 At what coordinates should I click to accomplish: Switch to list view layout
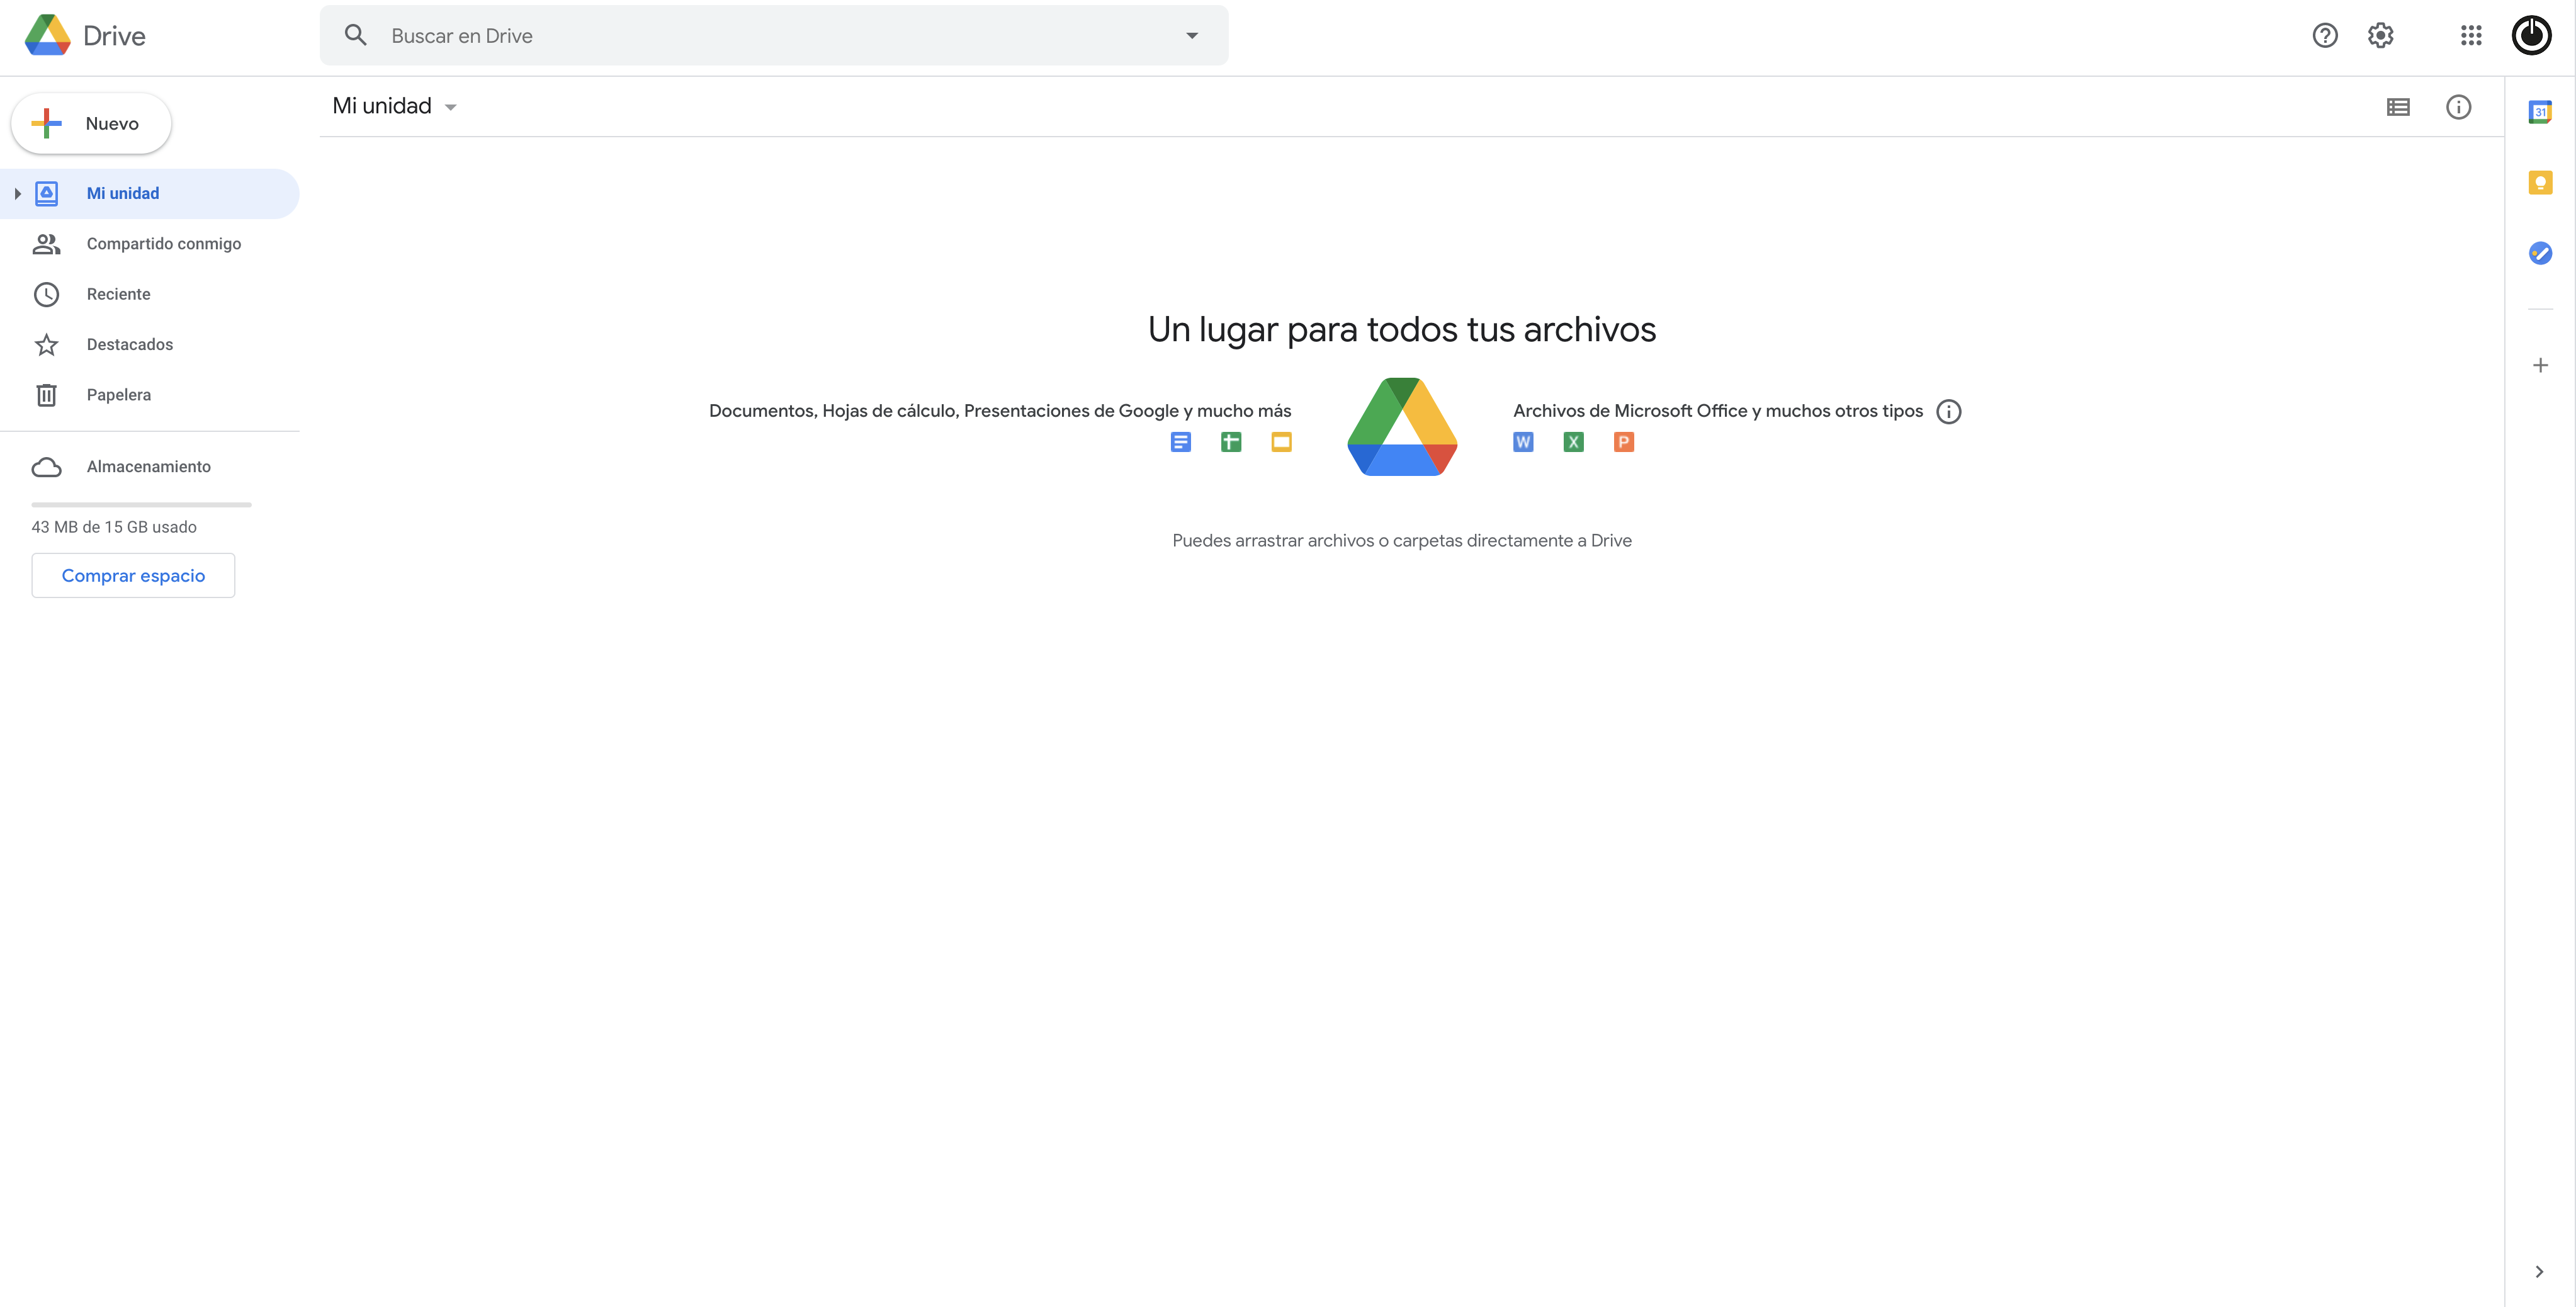[2398, 107]
